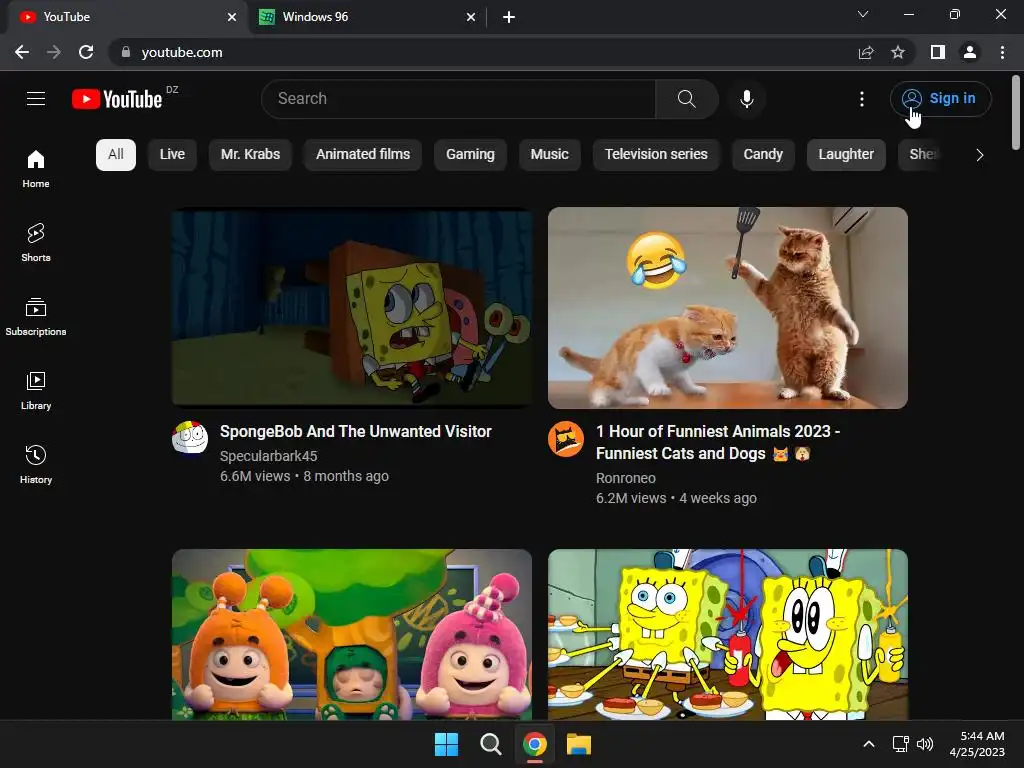Click the YouTube logo
Viewport: 1024px width, 768px height.
point(117,99)
